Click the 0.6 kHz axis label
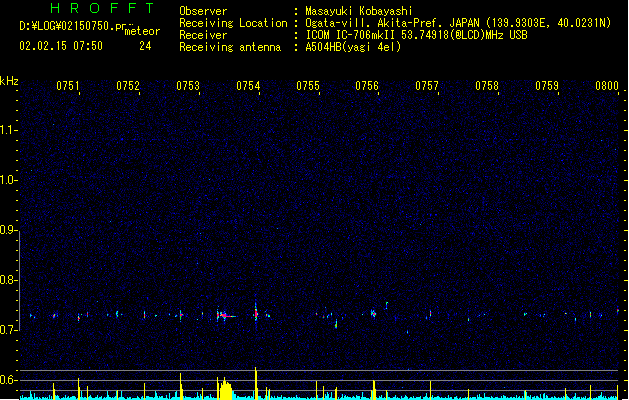 coord(8,380)
